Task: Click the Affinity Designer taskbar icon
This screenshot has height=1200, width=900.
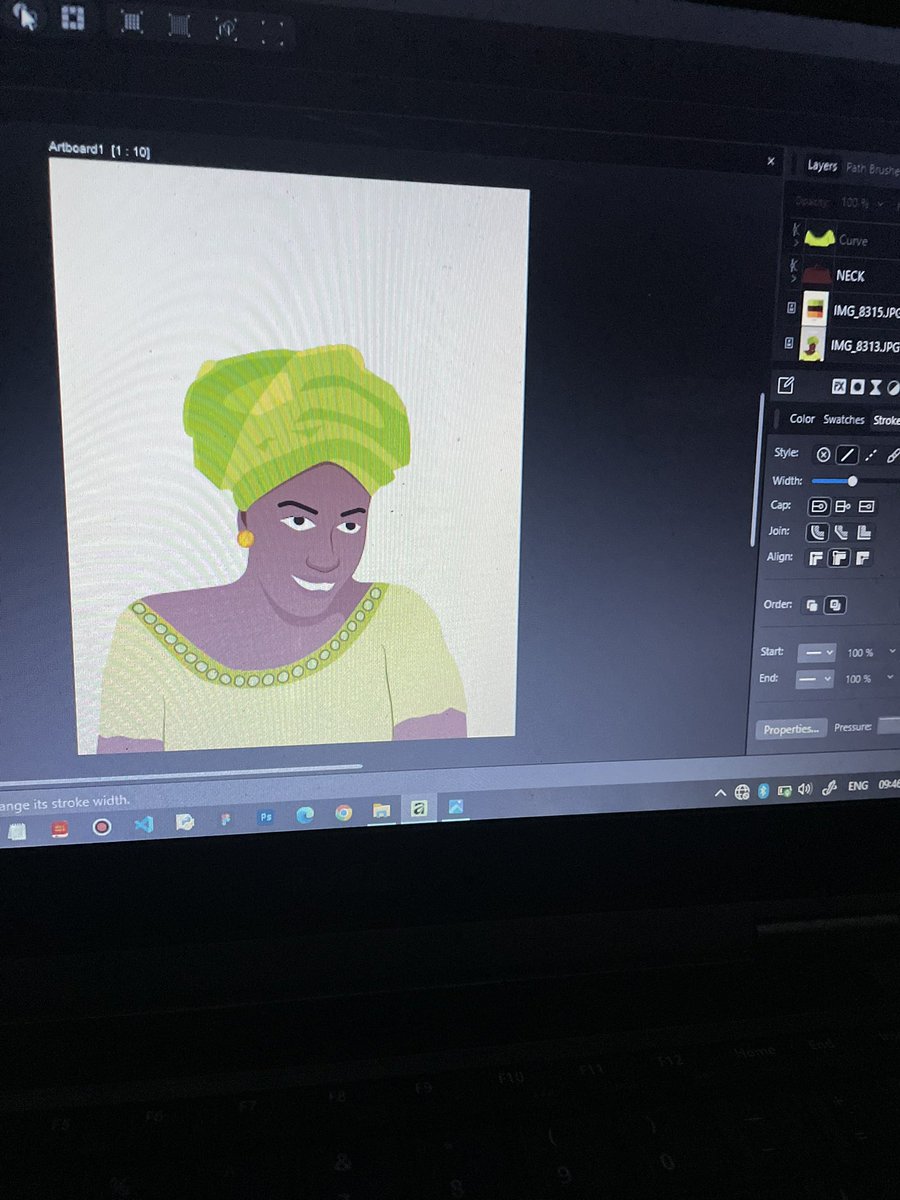Action: pyautogui.click(x=419, y=807)
